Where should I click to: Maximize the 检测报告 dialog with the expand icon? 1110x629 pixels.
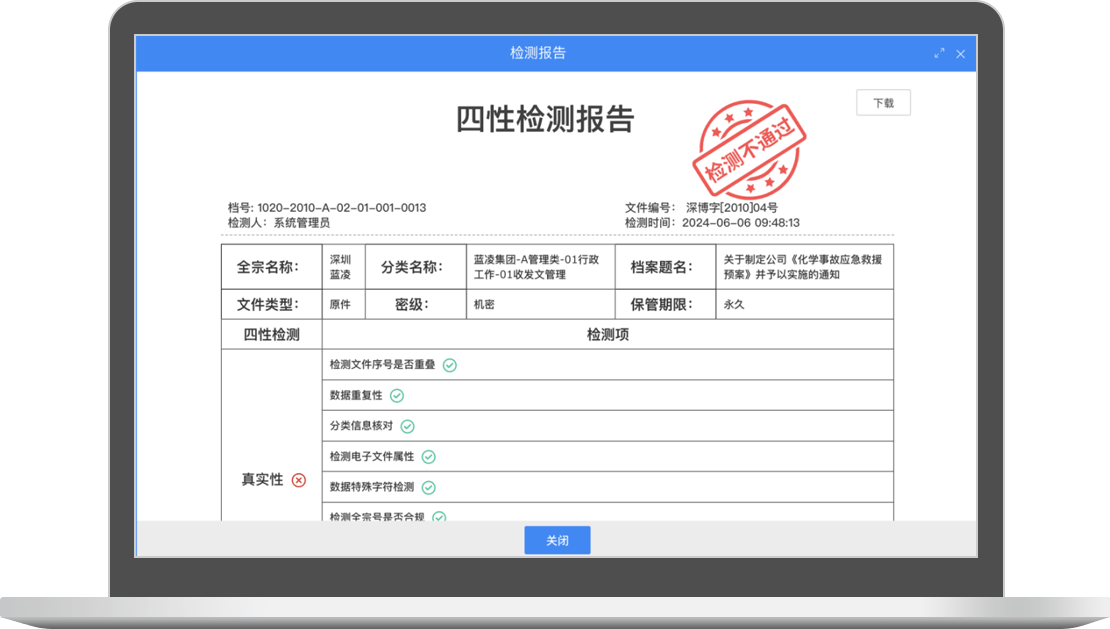tap(939, 54)
